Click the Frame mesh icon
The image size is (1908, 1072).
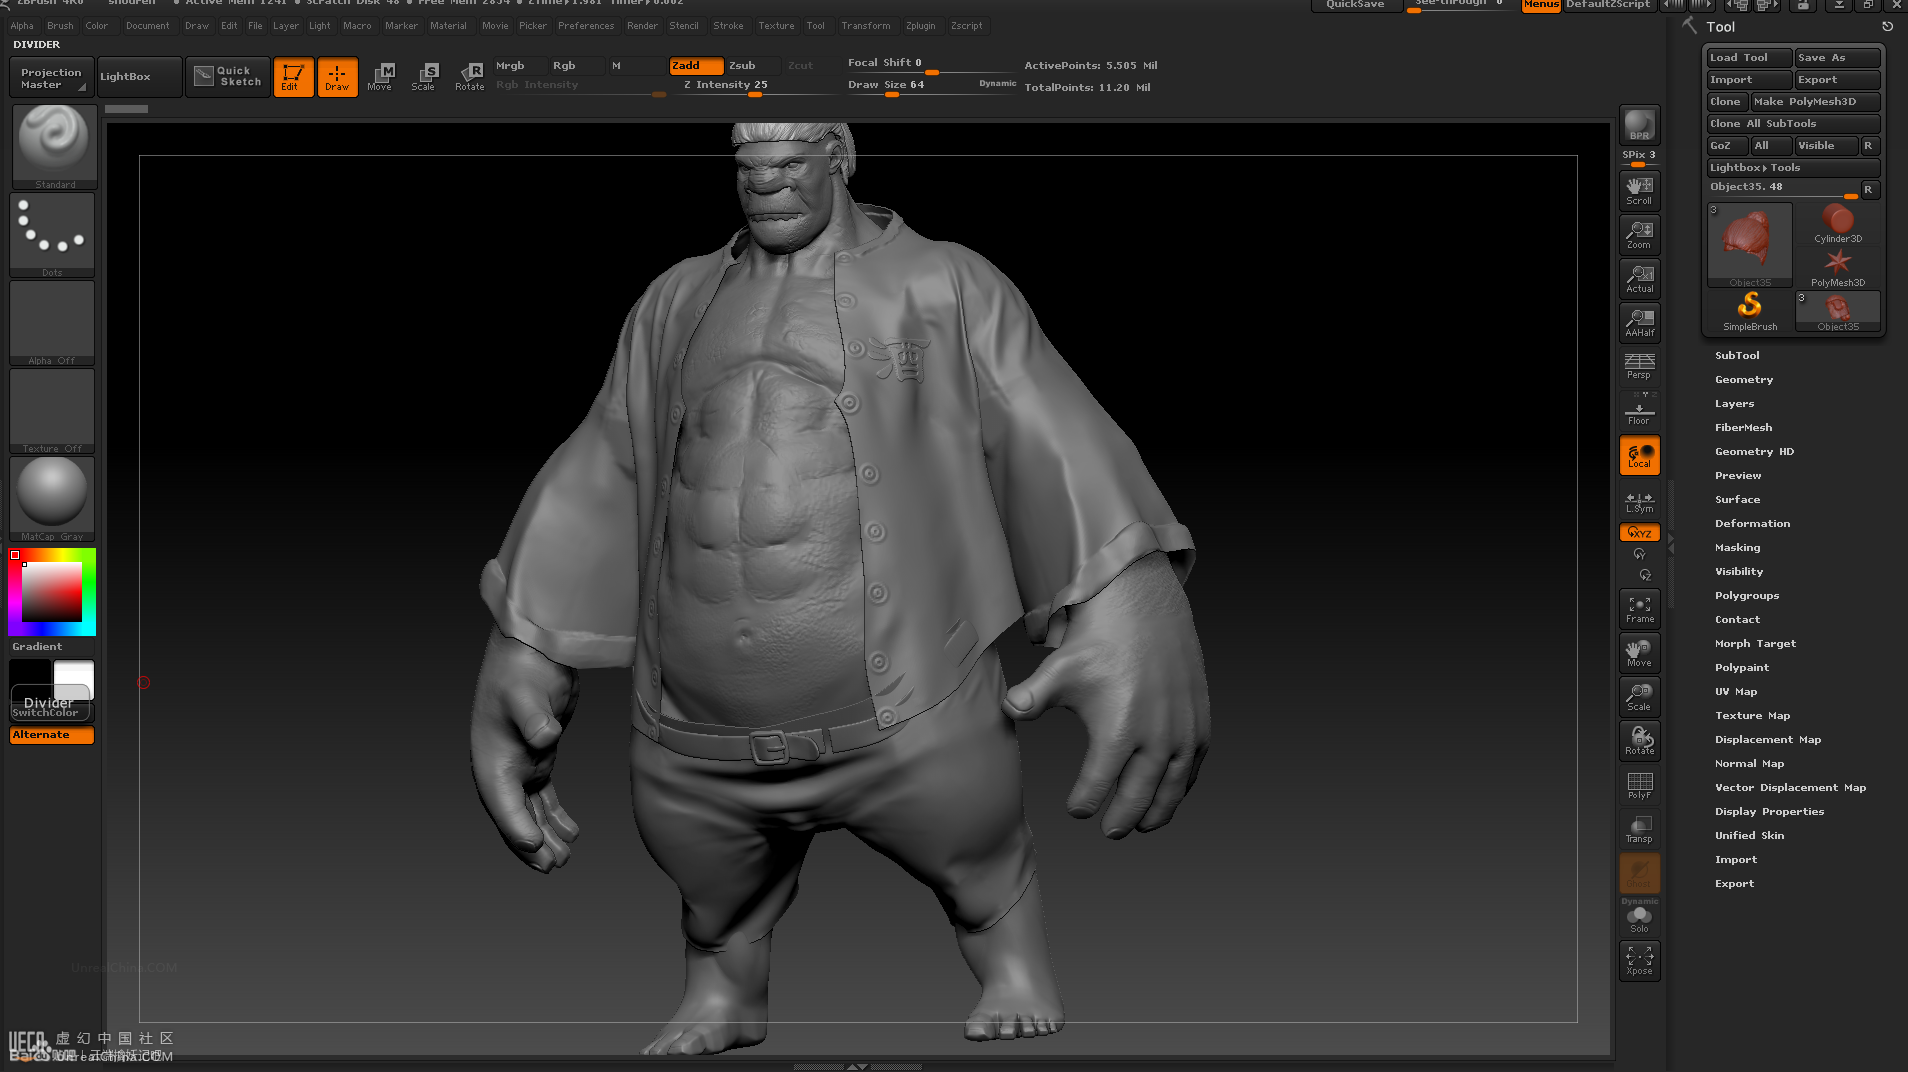point(1639,608)
